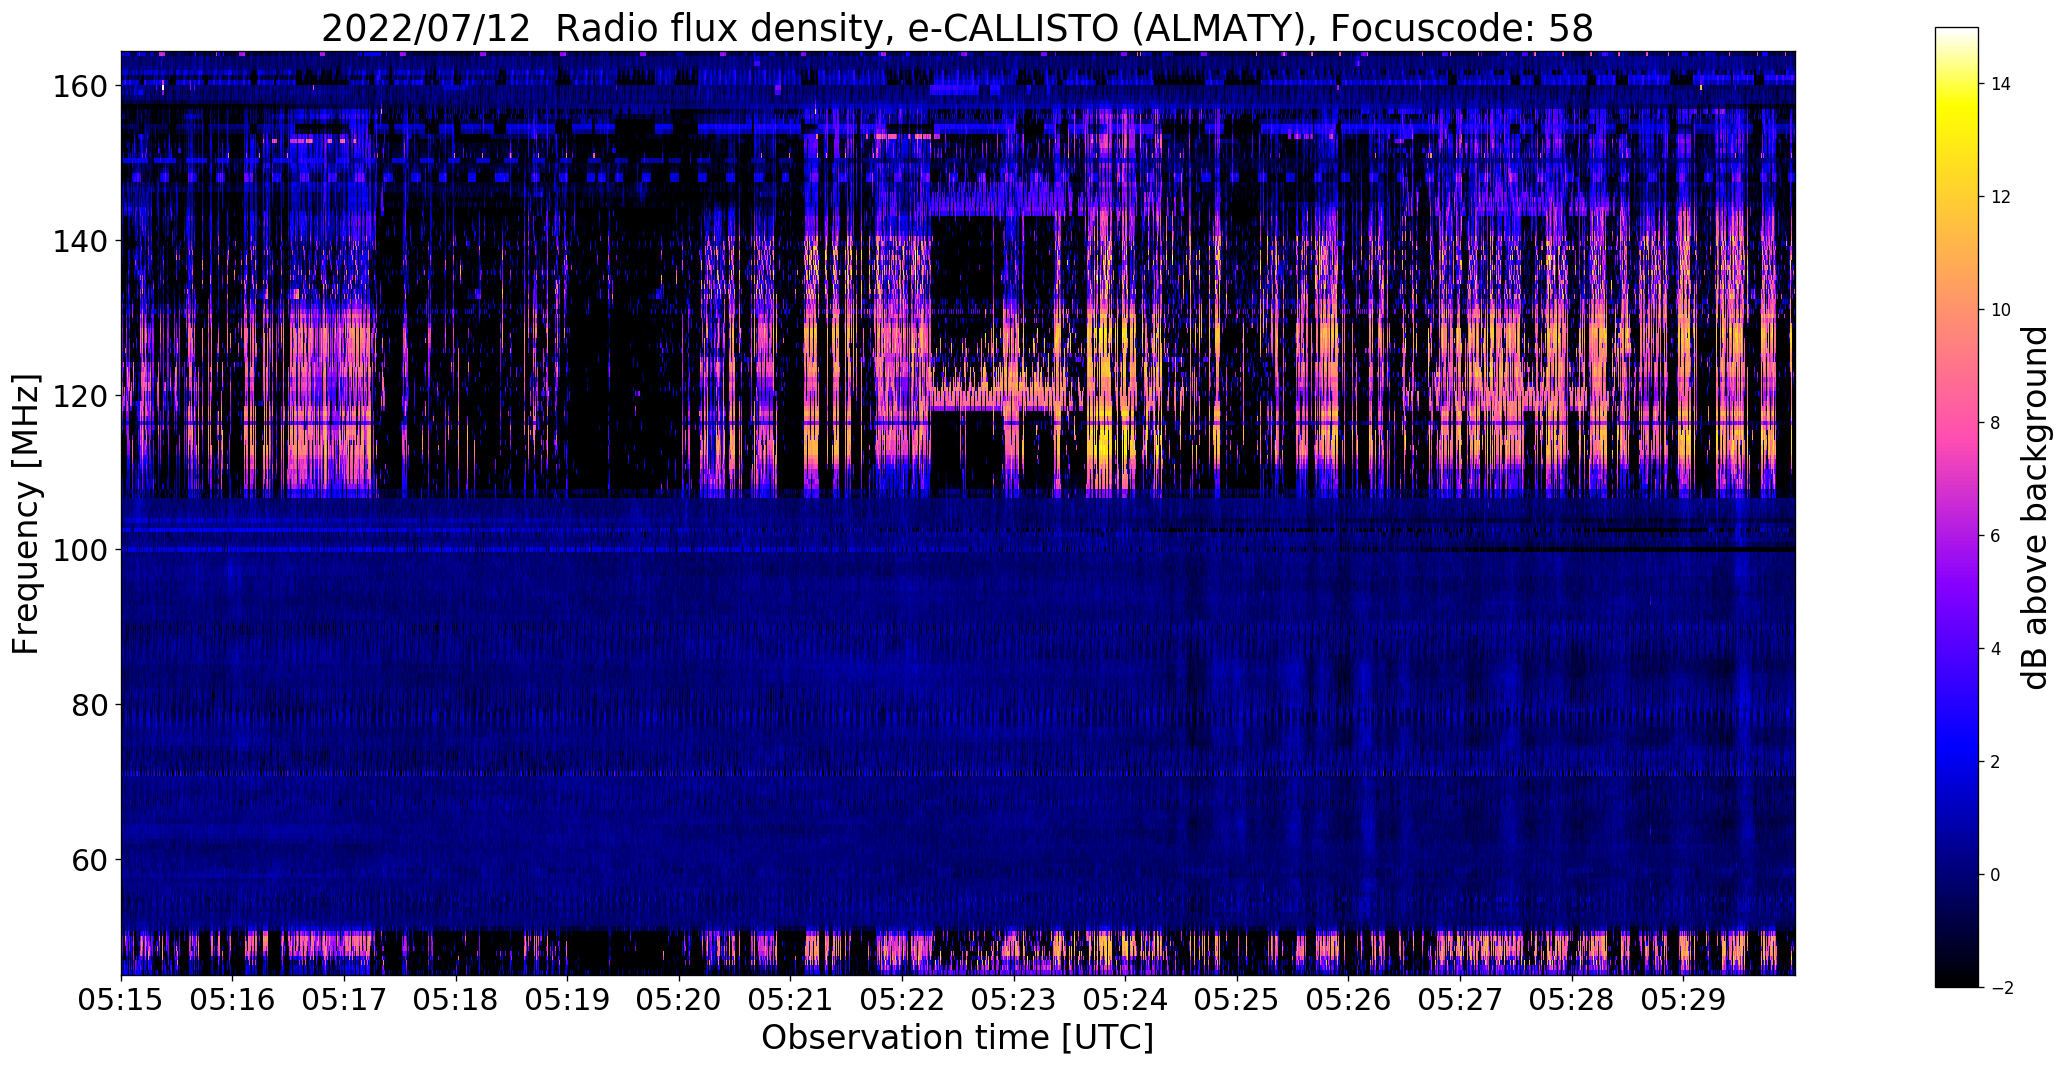
Task: Click the 160 frequency tick label
Action: click(x=80, y=87)
